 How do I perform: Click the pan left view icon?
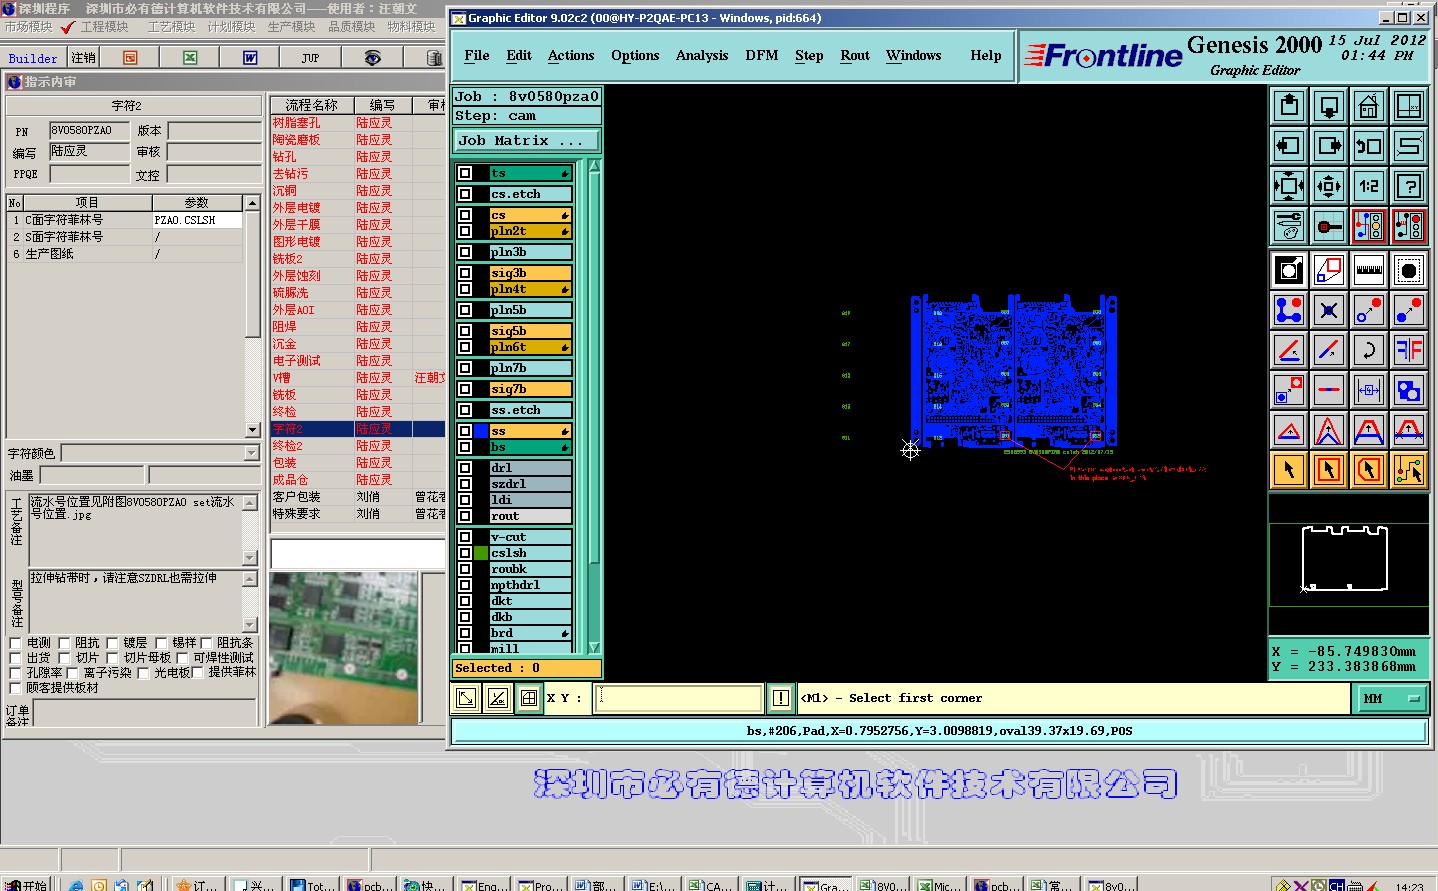tap(1289, 146)
